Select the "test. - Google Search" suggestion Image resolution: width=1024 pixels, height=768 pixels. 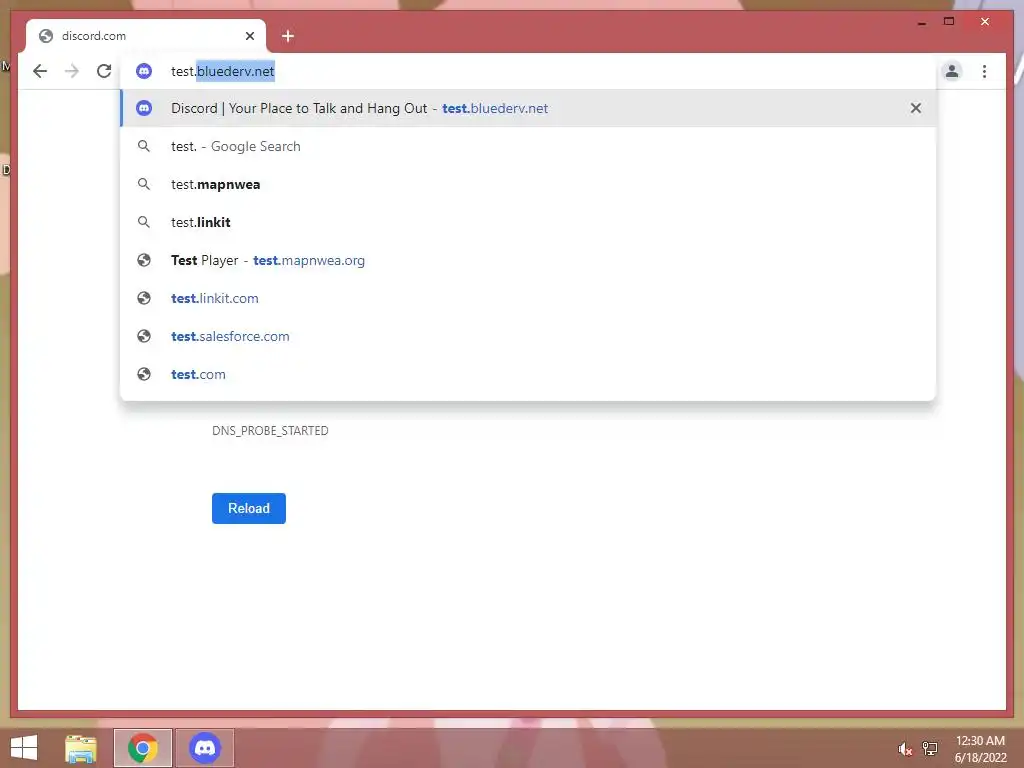[528, 146]
